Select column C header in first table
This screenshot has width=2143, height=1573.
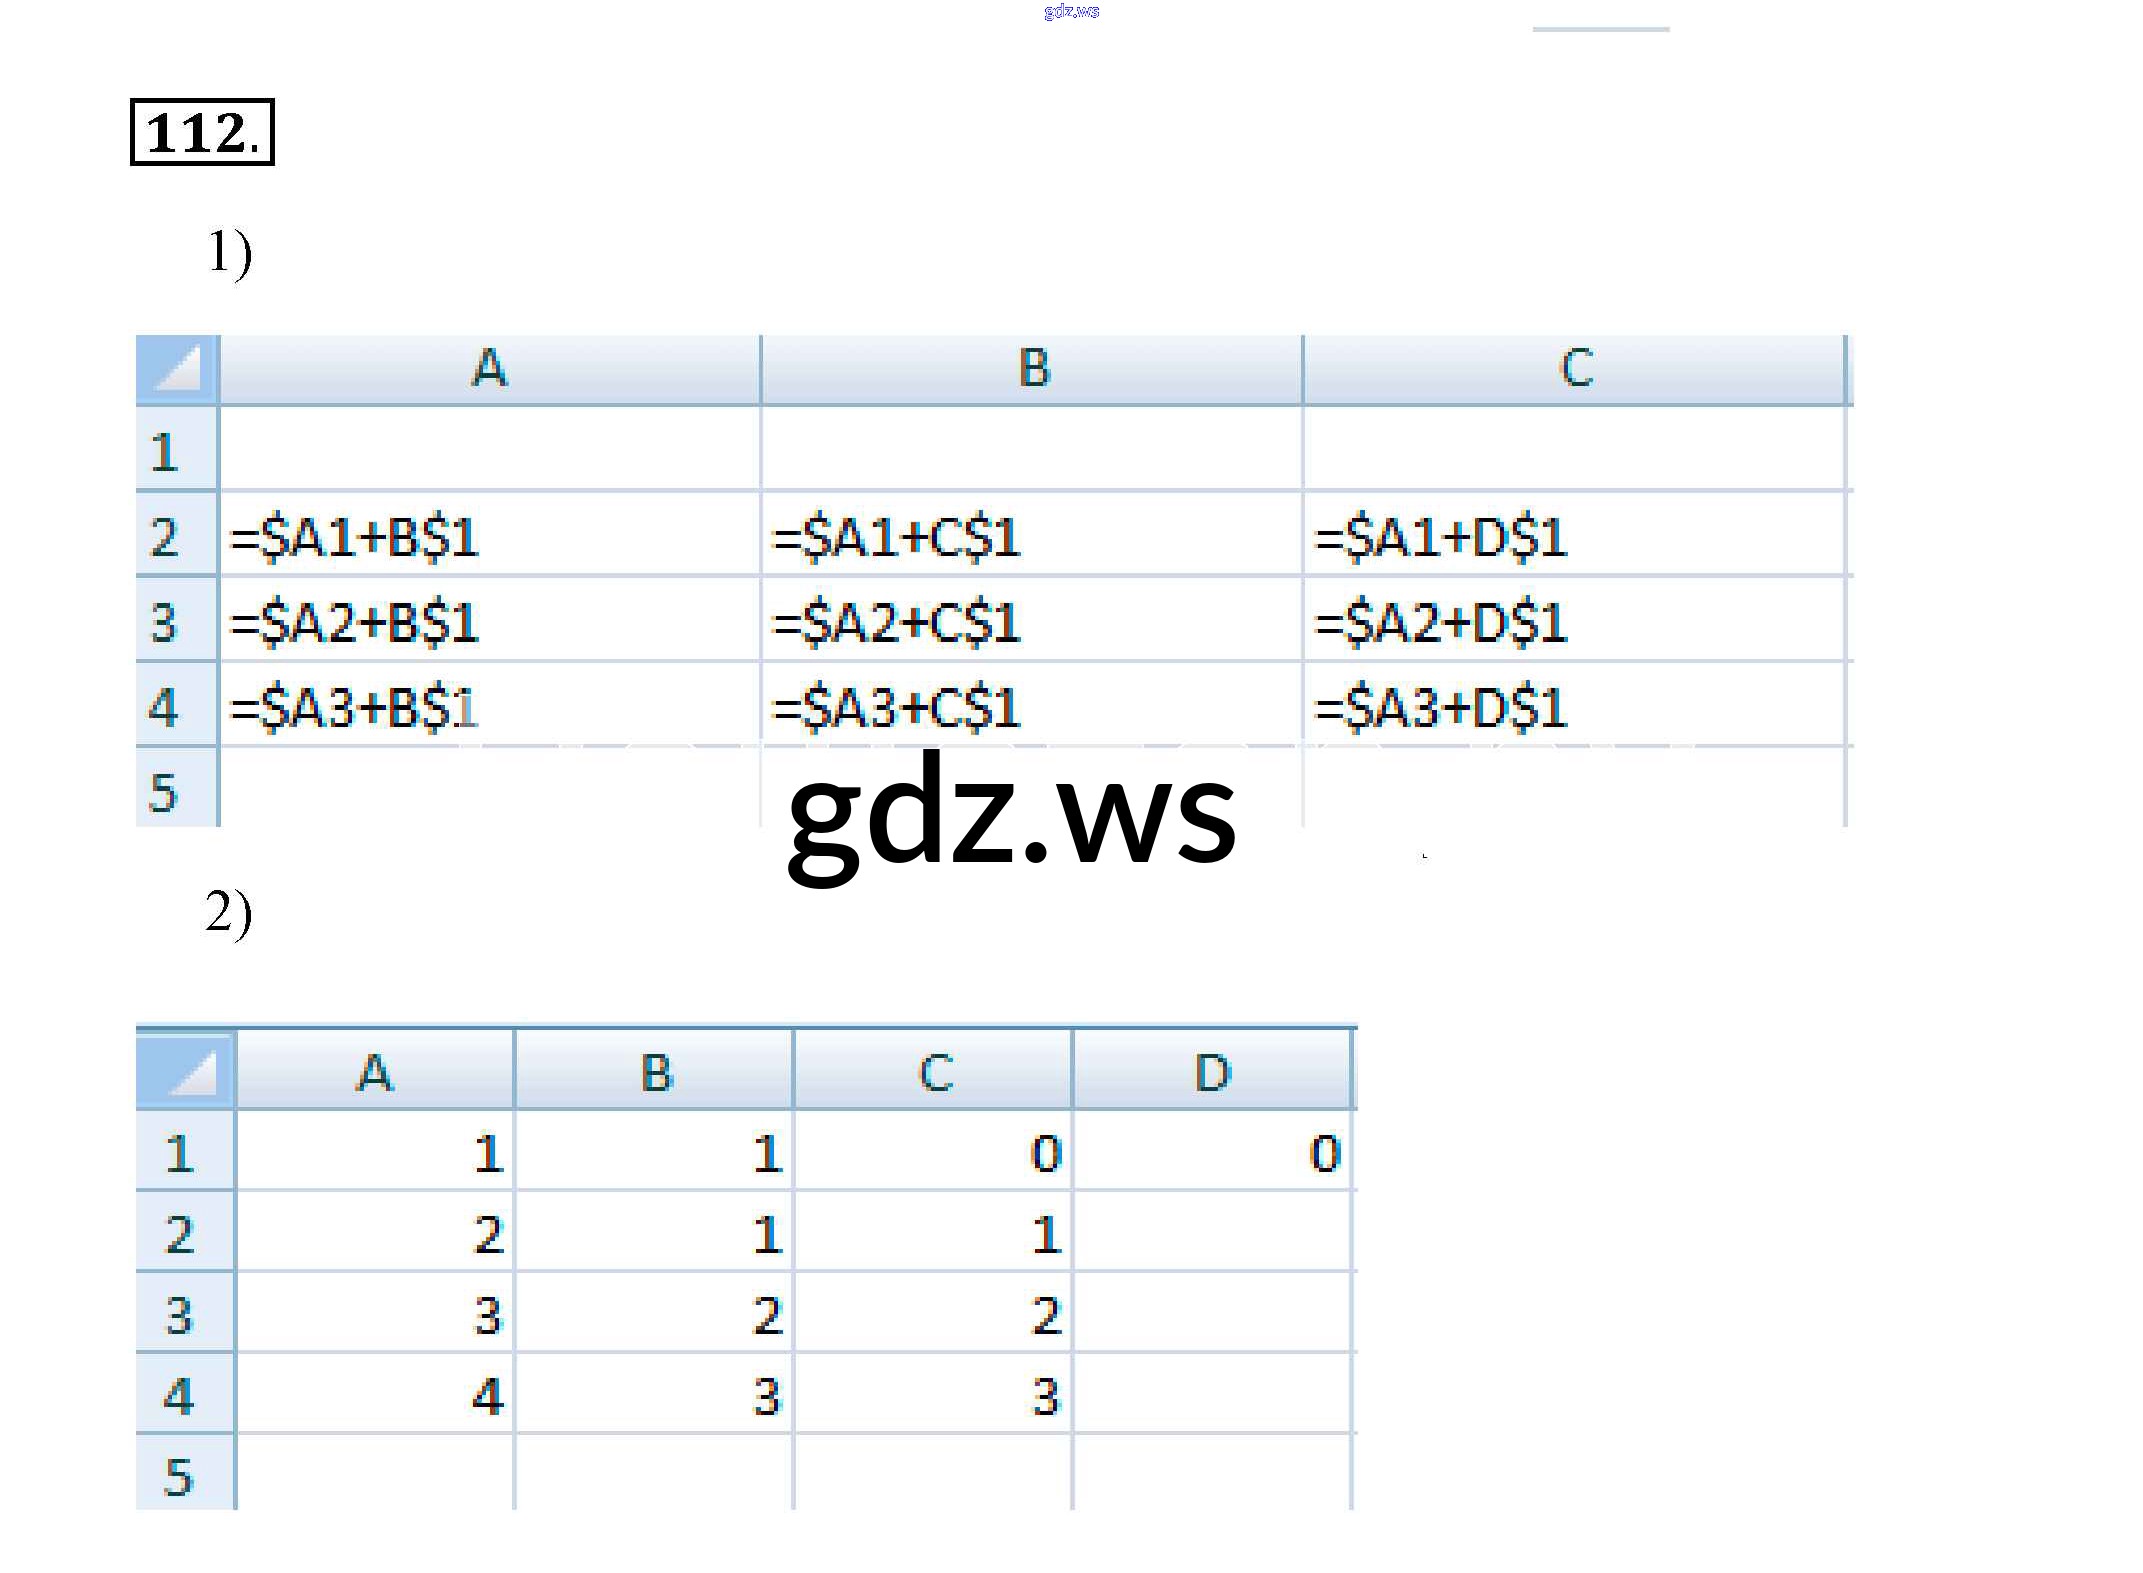point(1574,369)
